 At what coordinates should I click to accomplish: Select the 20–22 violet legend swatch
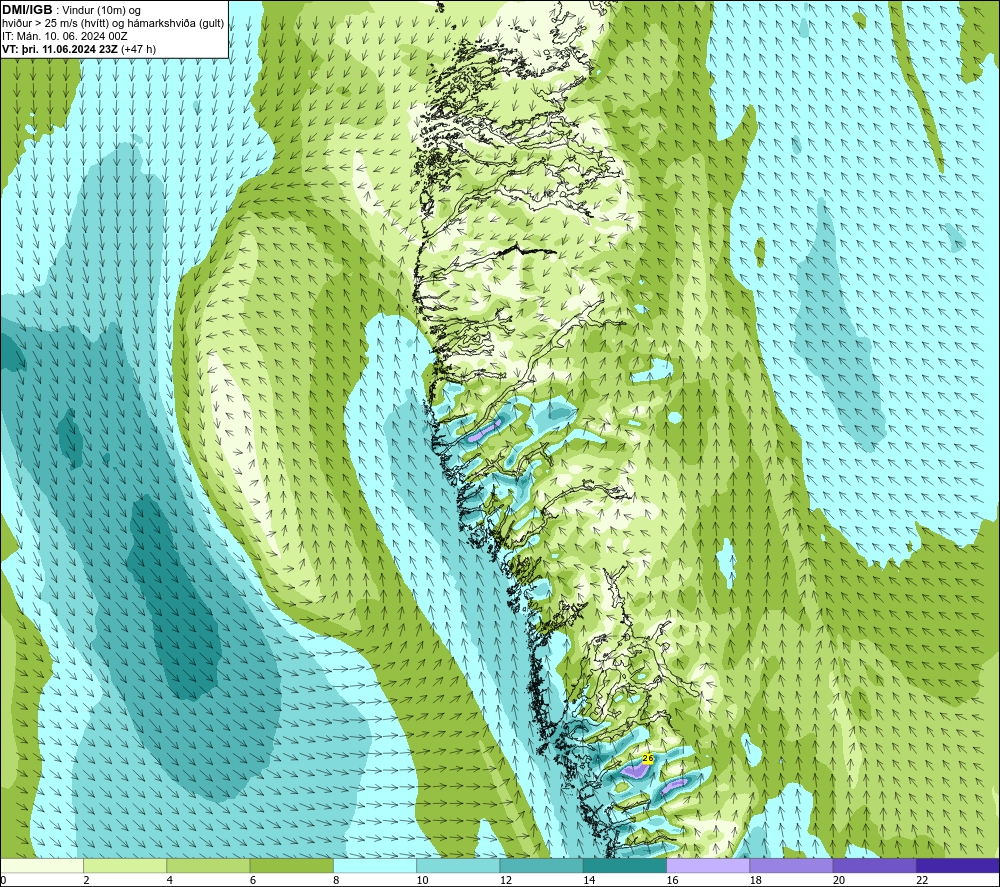[874, 865]
